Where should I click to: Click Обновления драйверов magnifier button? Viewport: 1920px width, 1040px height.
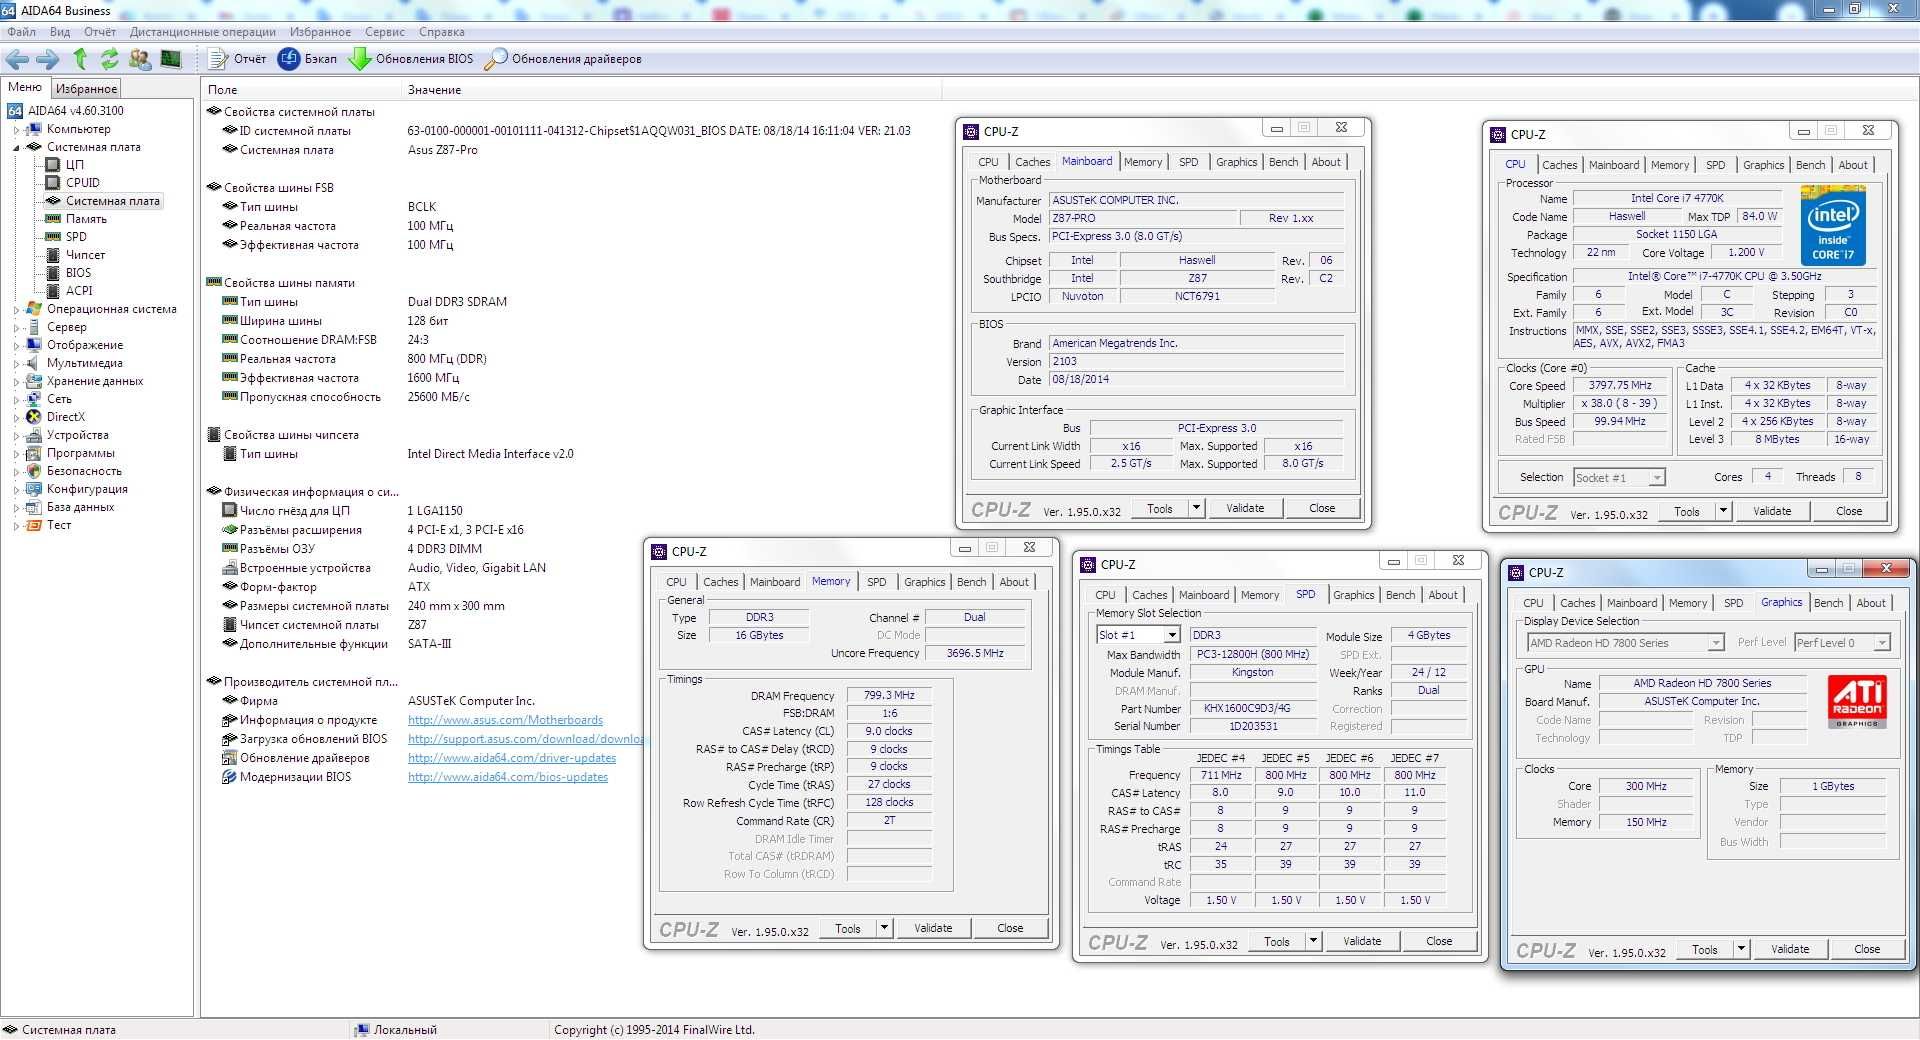coord(563,59)
